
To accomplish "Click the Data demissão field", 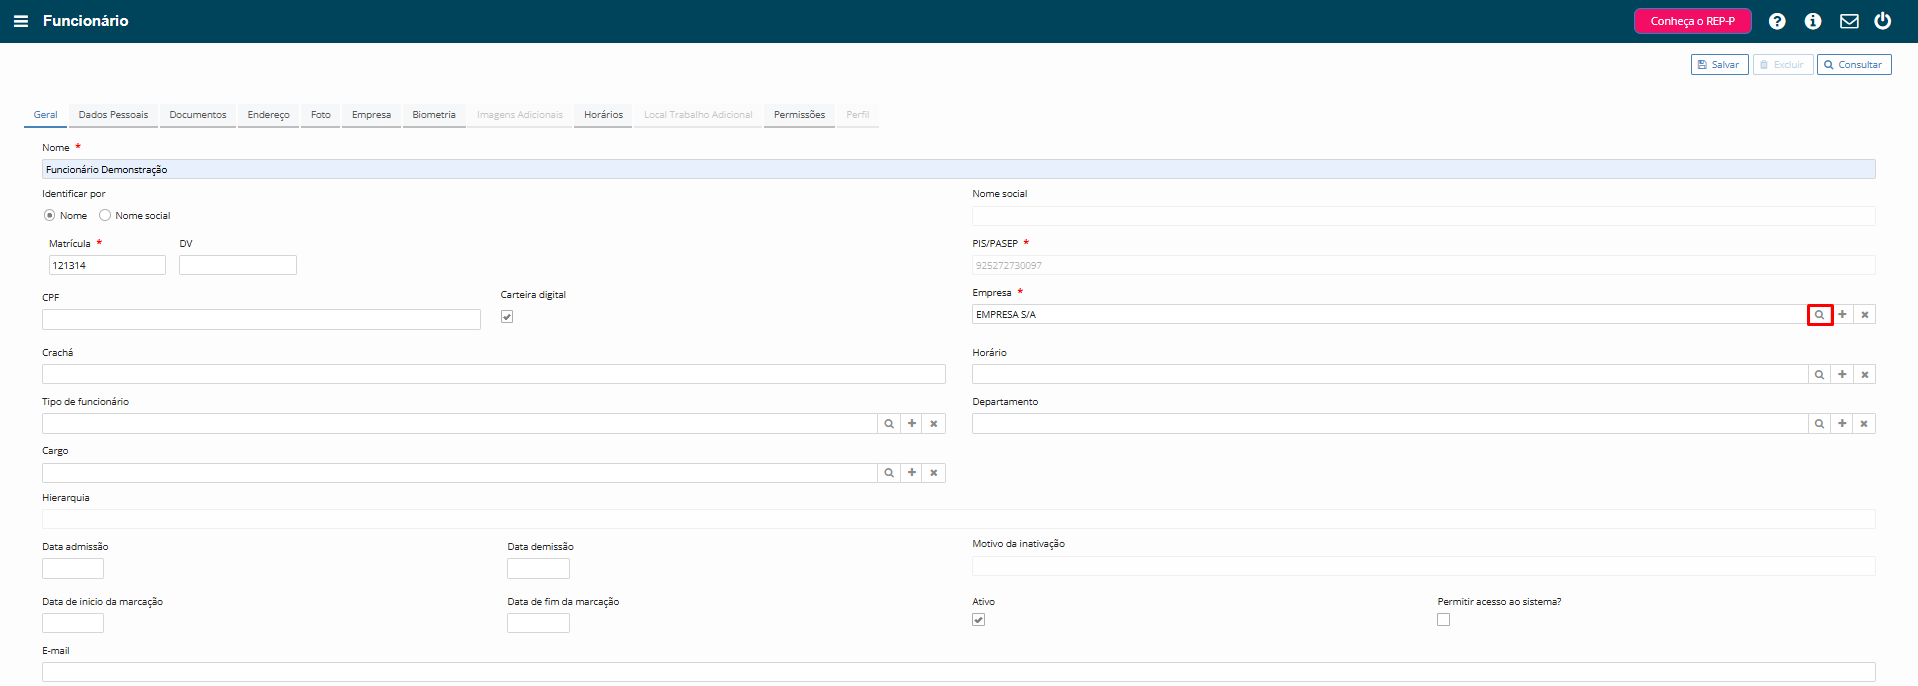I will [538, 569].
